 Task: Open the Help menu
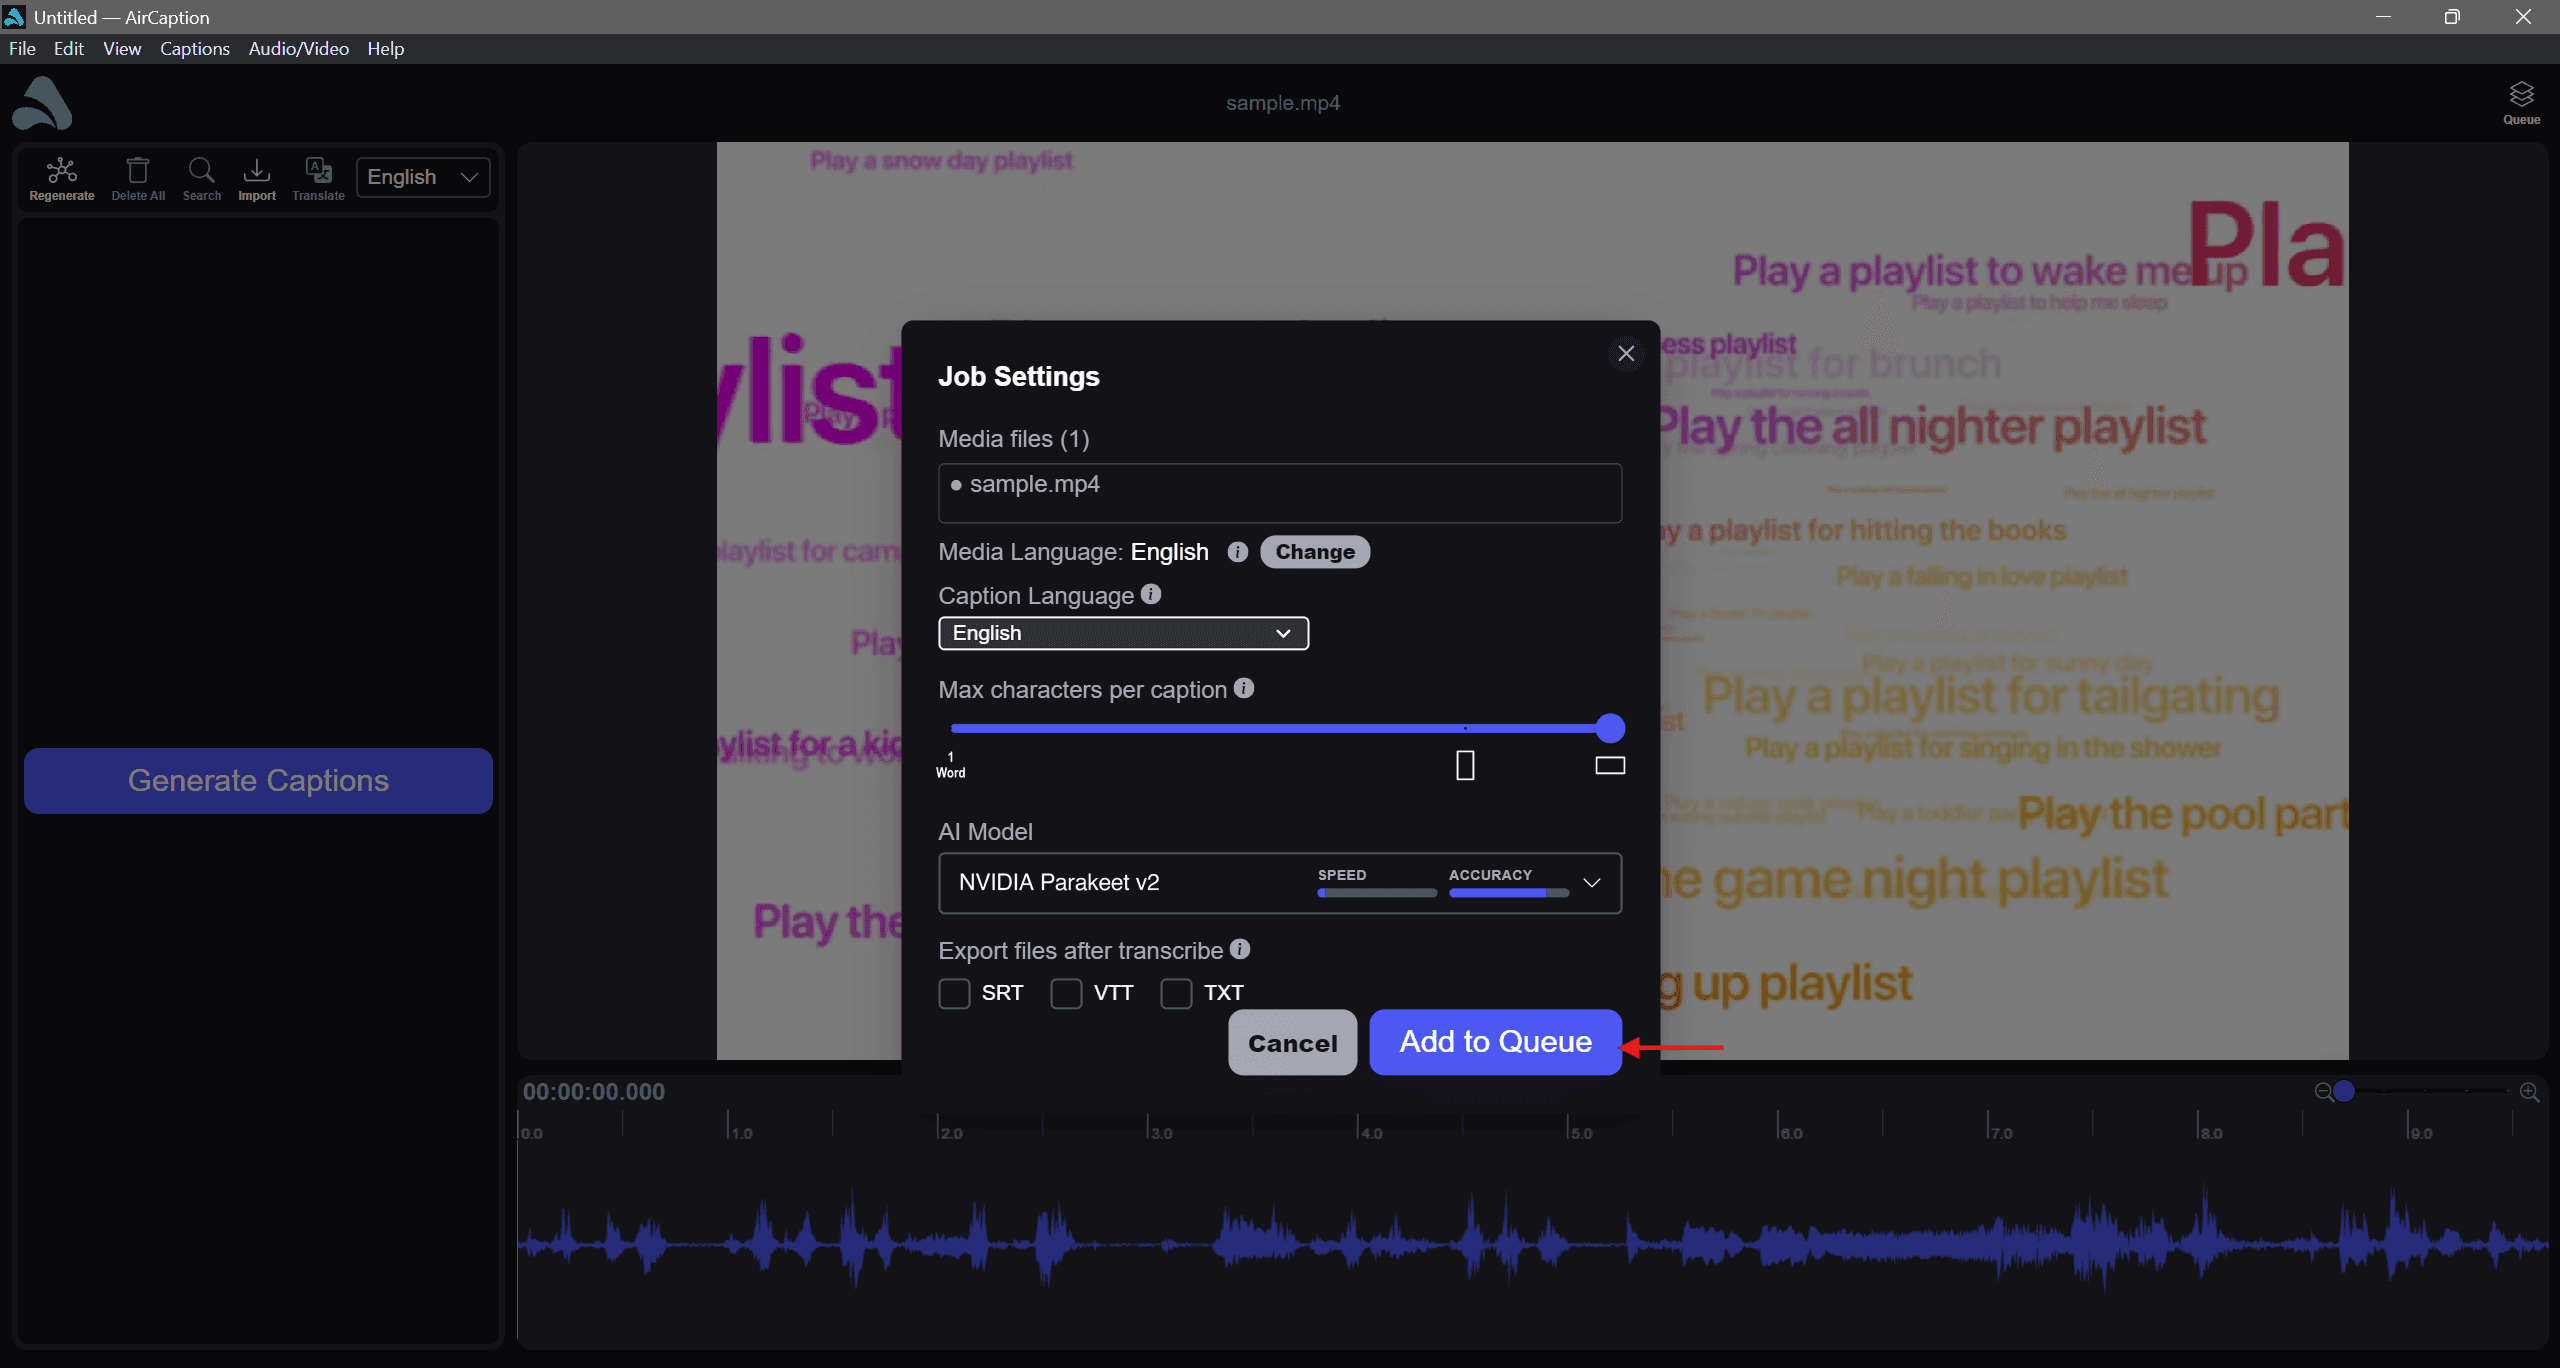coord(385,48)
